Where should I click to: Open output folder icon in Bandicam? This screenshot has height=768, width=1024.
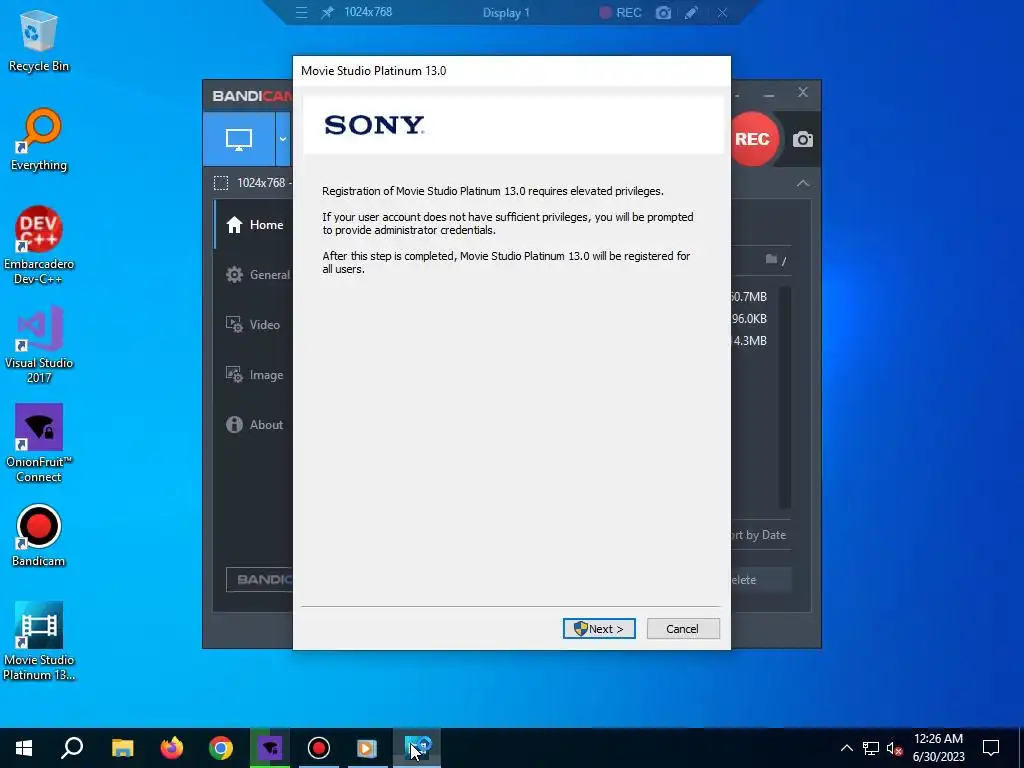coord(771,259)
